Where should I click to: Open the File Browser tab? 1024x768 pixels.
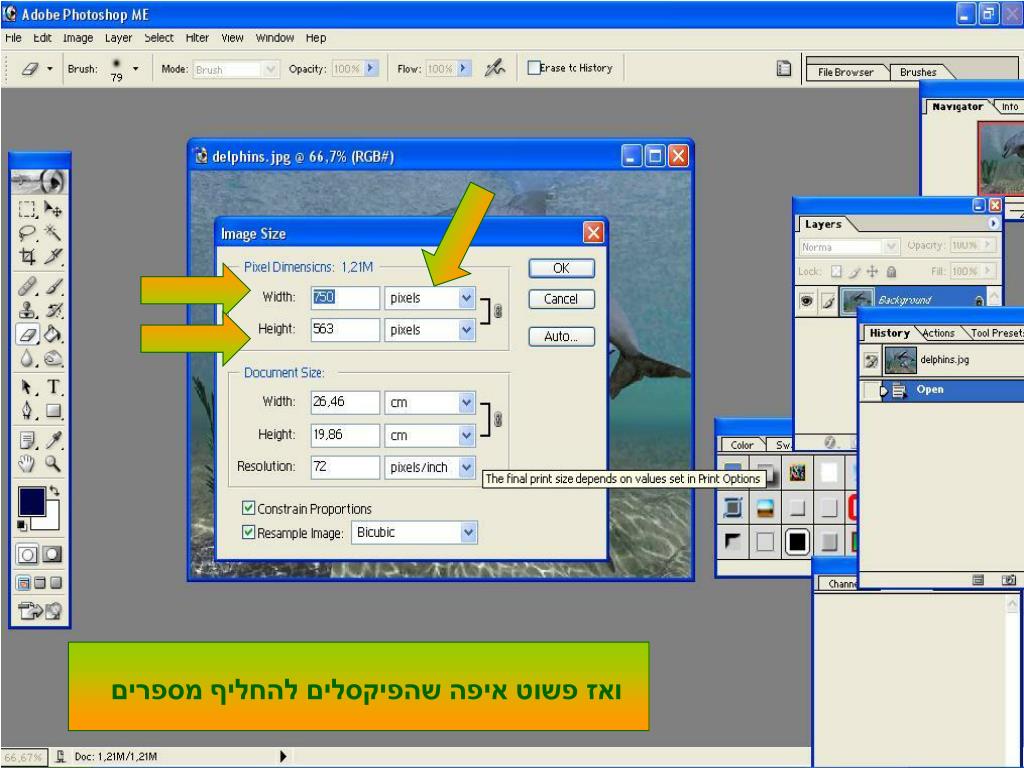pos(846,72)
